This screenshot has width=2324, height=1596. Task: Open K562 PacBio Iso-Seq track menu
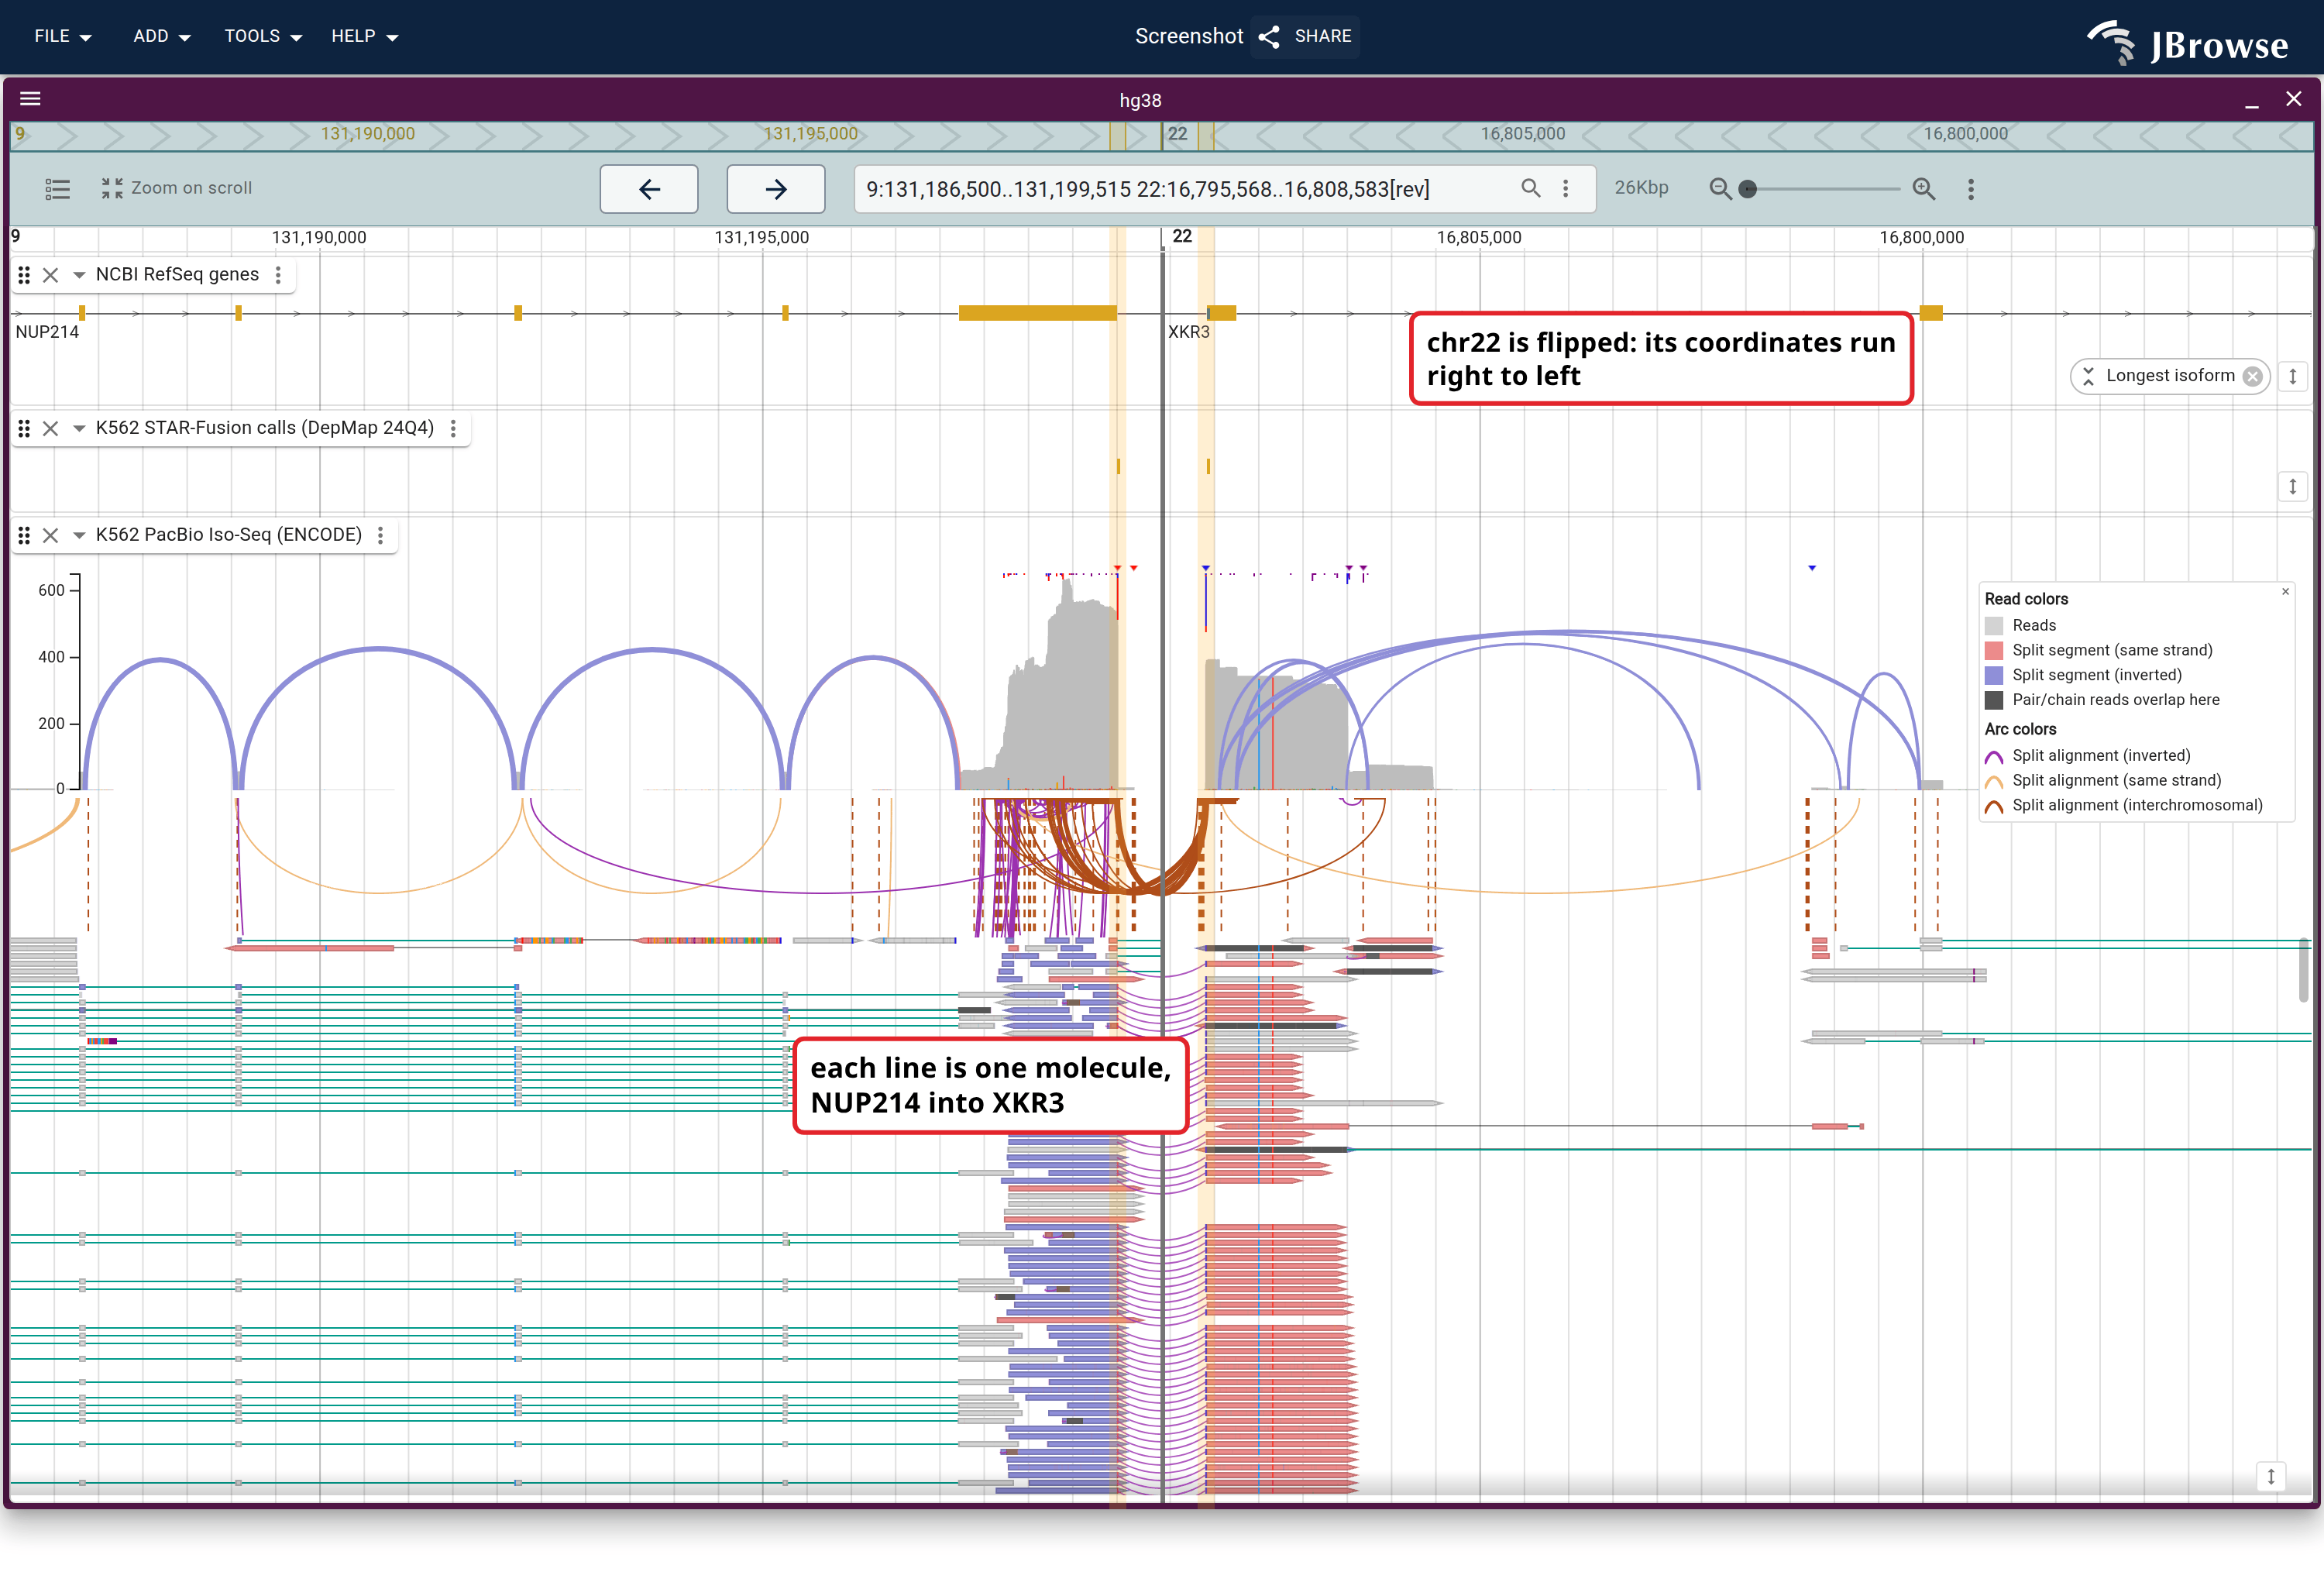pos(381,536)
